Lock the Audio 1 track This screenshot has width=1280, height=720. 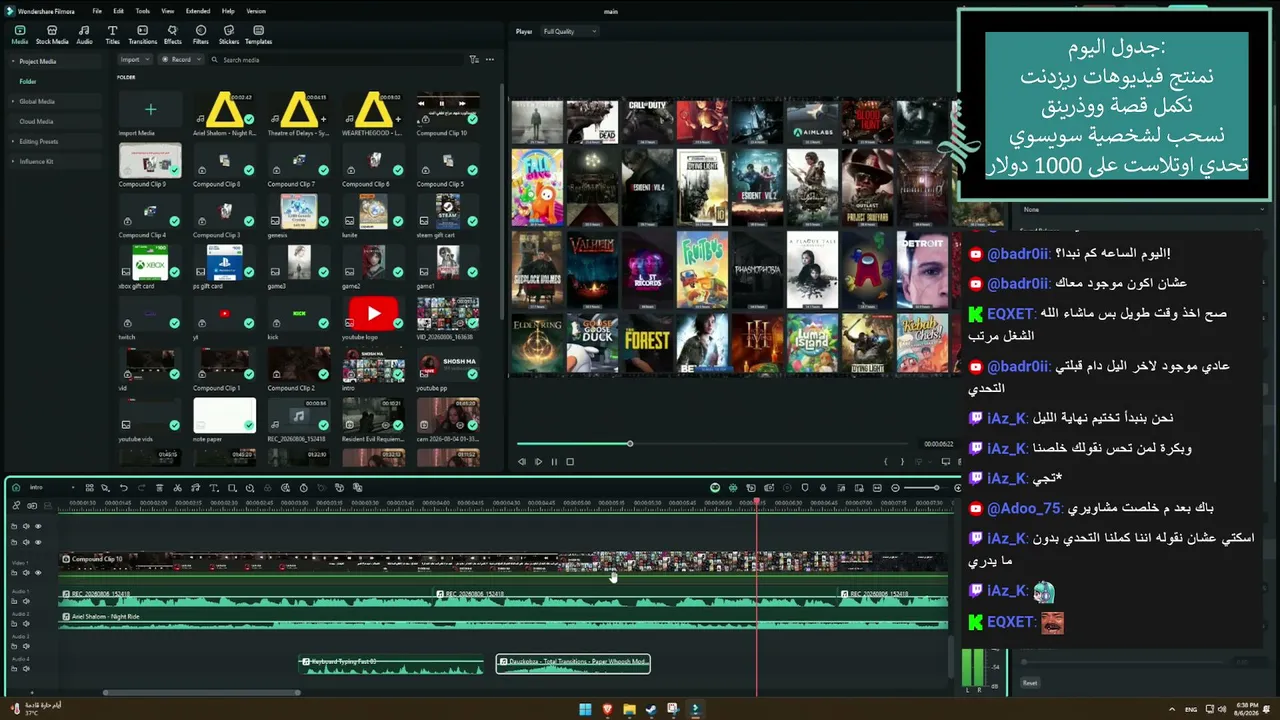point(14,601)
